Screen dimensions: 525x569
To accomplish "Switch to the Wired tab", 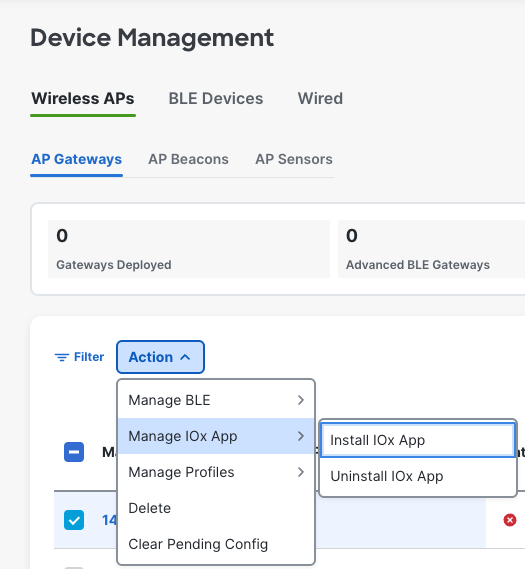I will point(320,98).
